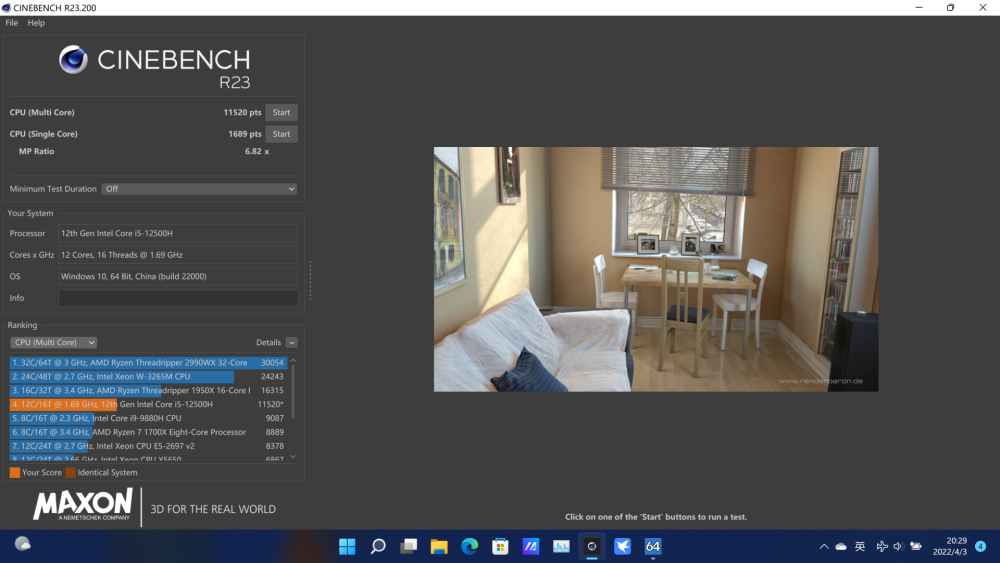1000x563 pixels.
Task: Start the CPU (Multi Core) test
Action: click(x=281, y=113)
